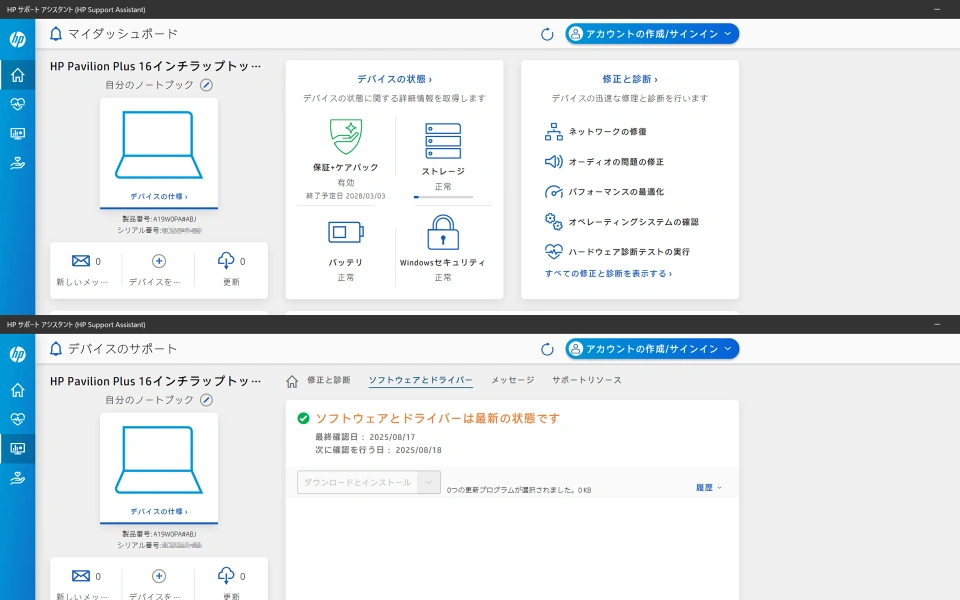Open heart health sidebar icon in マイダッシュボード window

(x=18, y=104)
